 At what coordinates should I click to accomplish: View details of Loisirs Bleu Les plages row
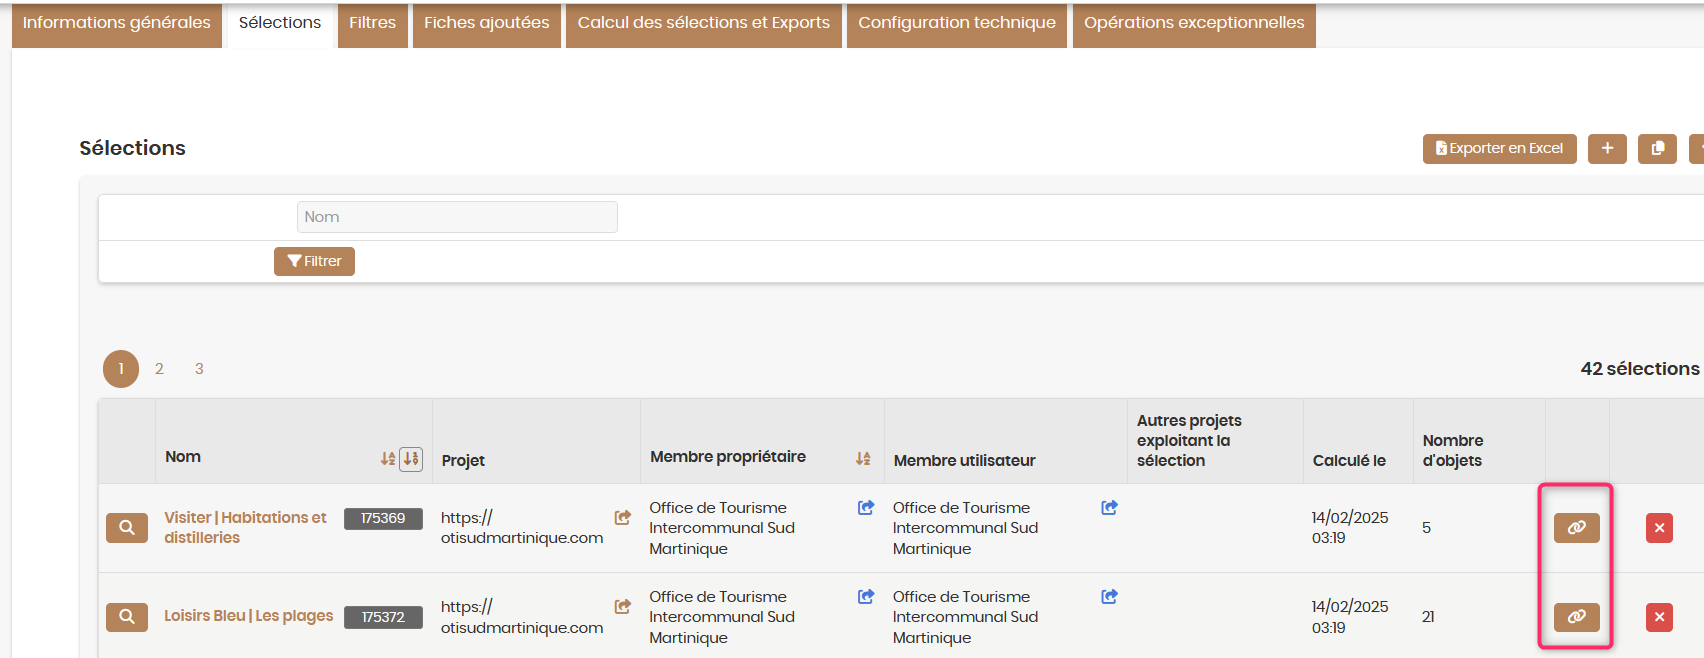point(127,616)
